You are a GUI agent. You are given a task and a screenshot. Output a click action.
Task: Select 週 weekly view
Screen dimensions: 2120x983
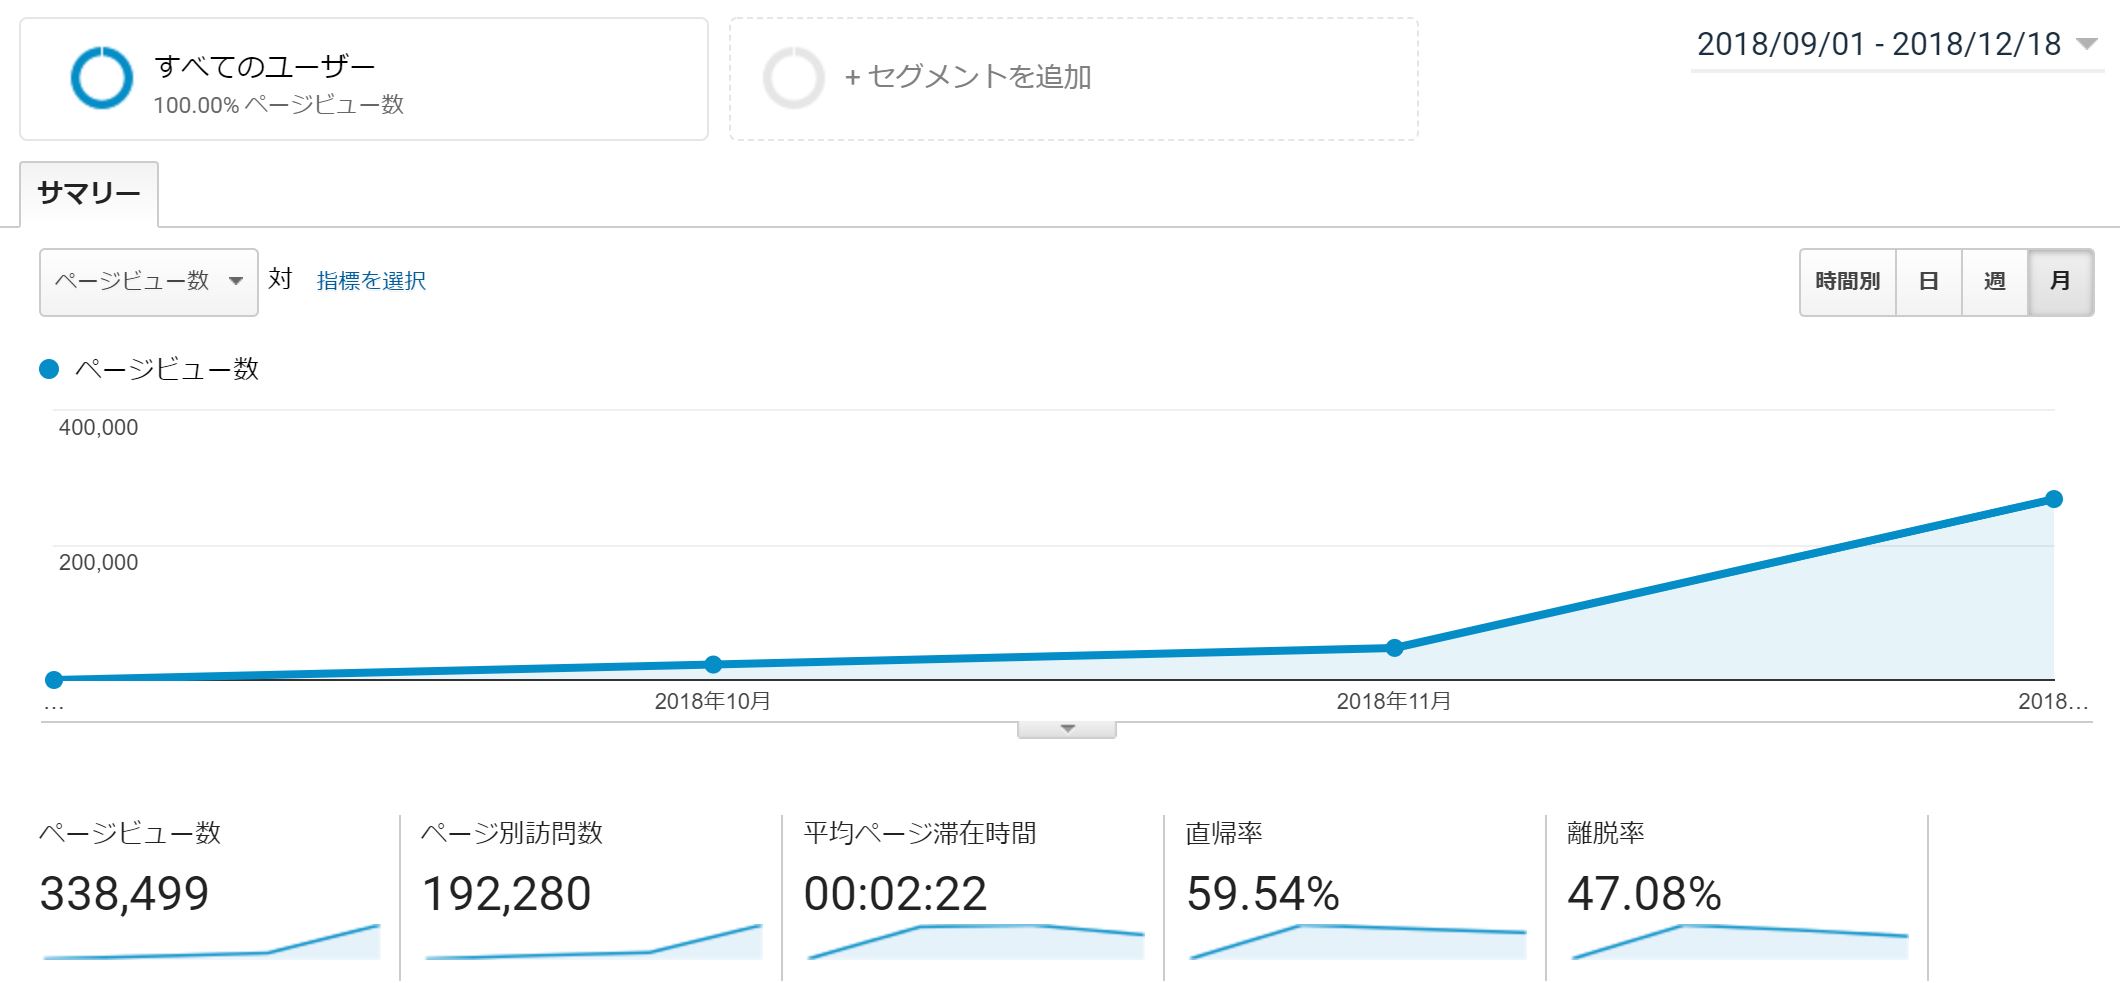tap(1994, 282)
